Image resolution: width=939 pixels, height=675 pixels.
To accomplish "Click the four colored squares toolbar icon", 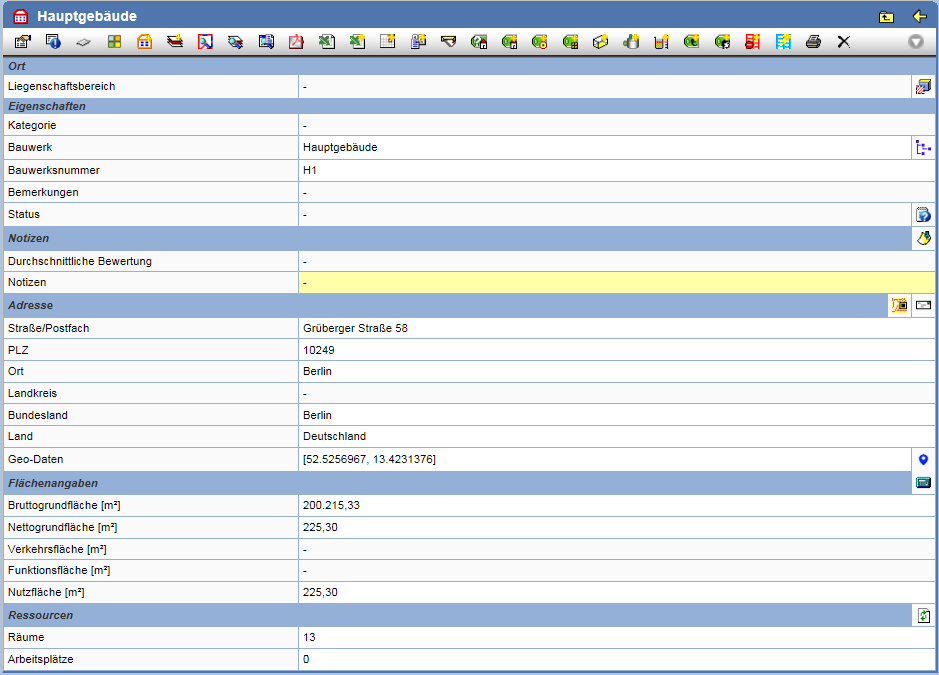I will coord(115,42).
